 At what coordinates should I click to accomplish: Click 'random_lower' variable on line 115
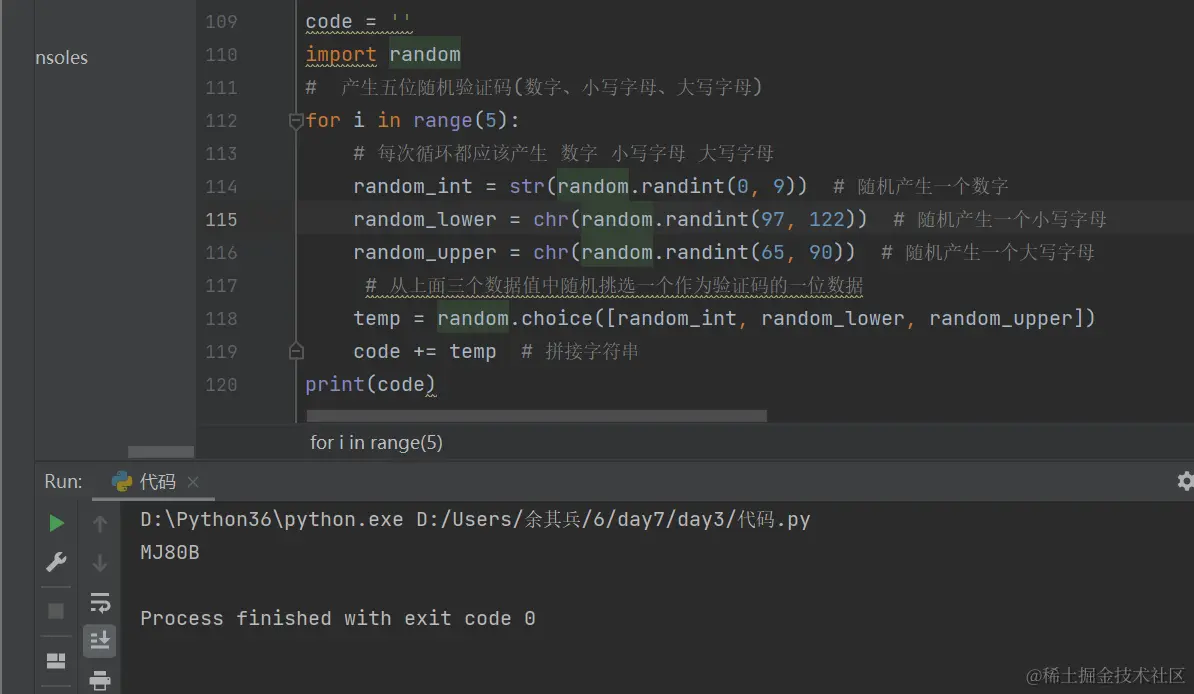(425, 219)
